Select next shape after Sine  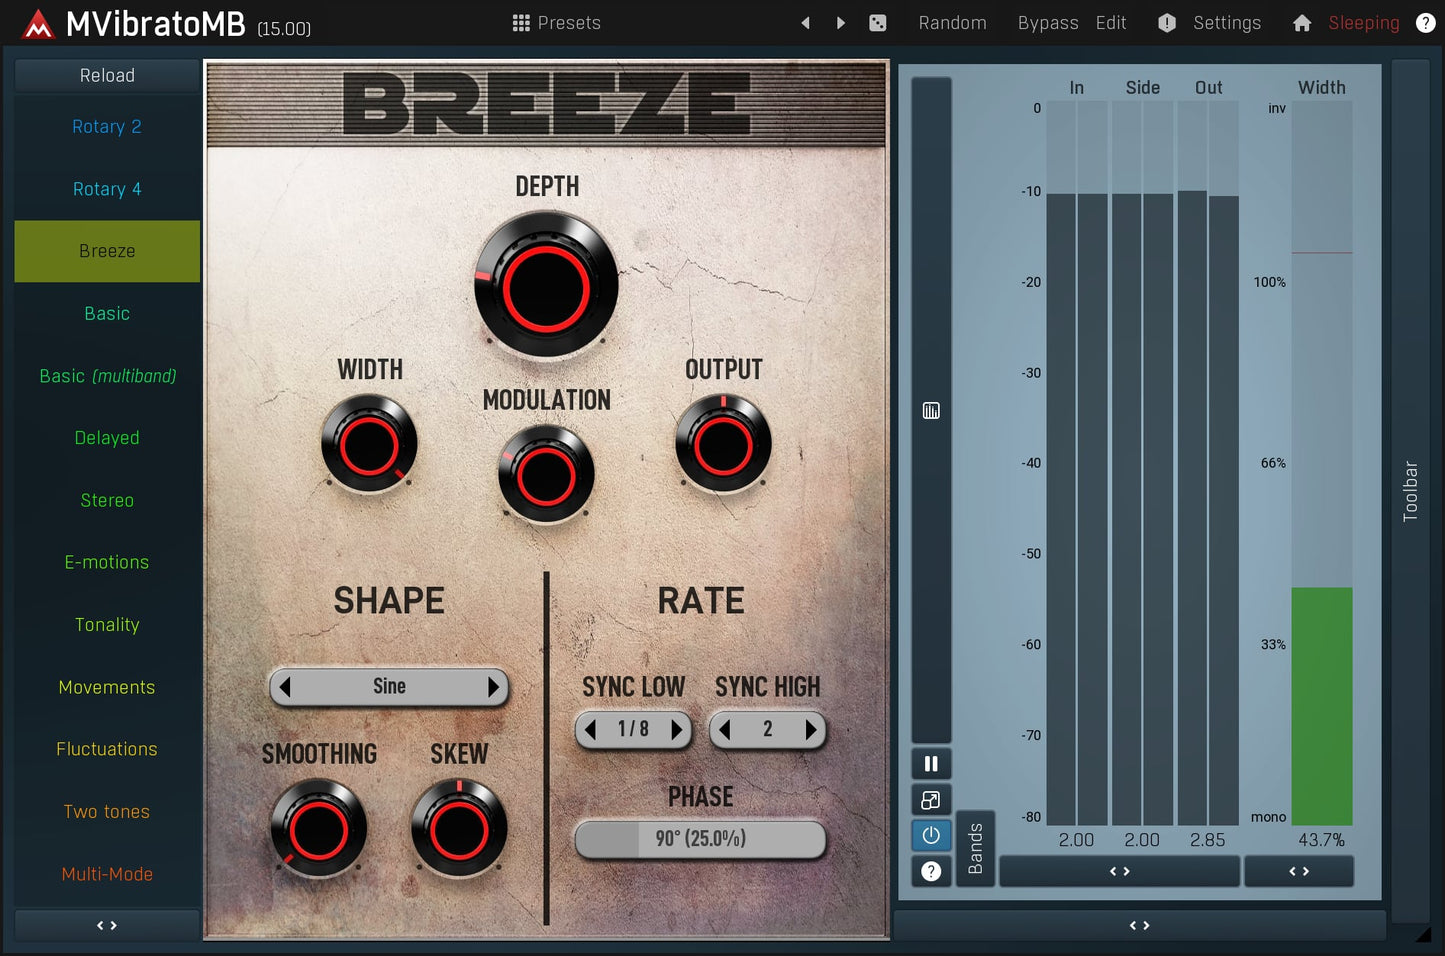tap(493, 687)
